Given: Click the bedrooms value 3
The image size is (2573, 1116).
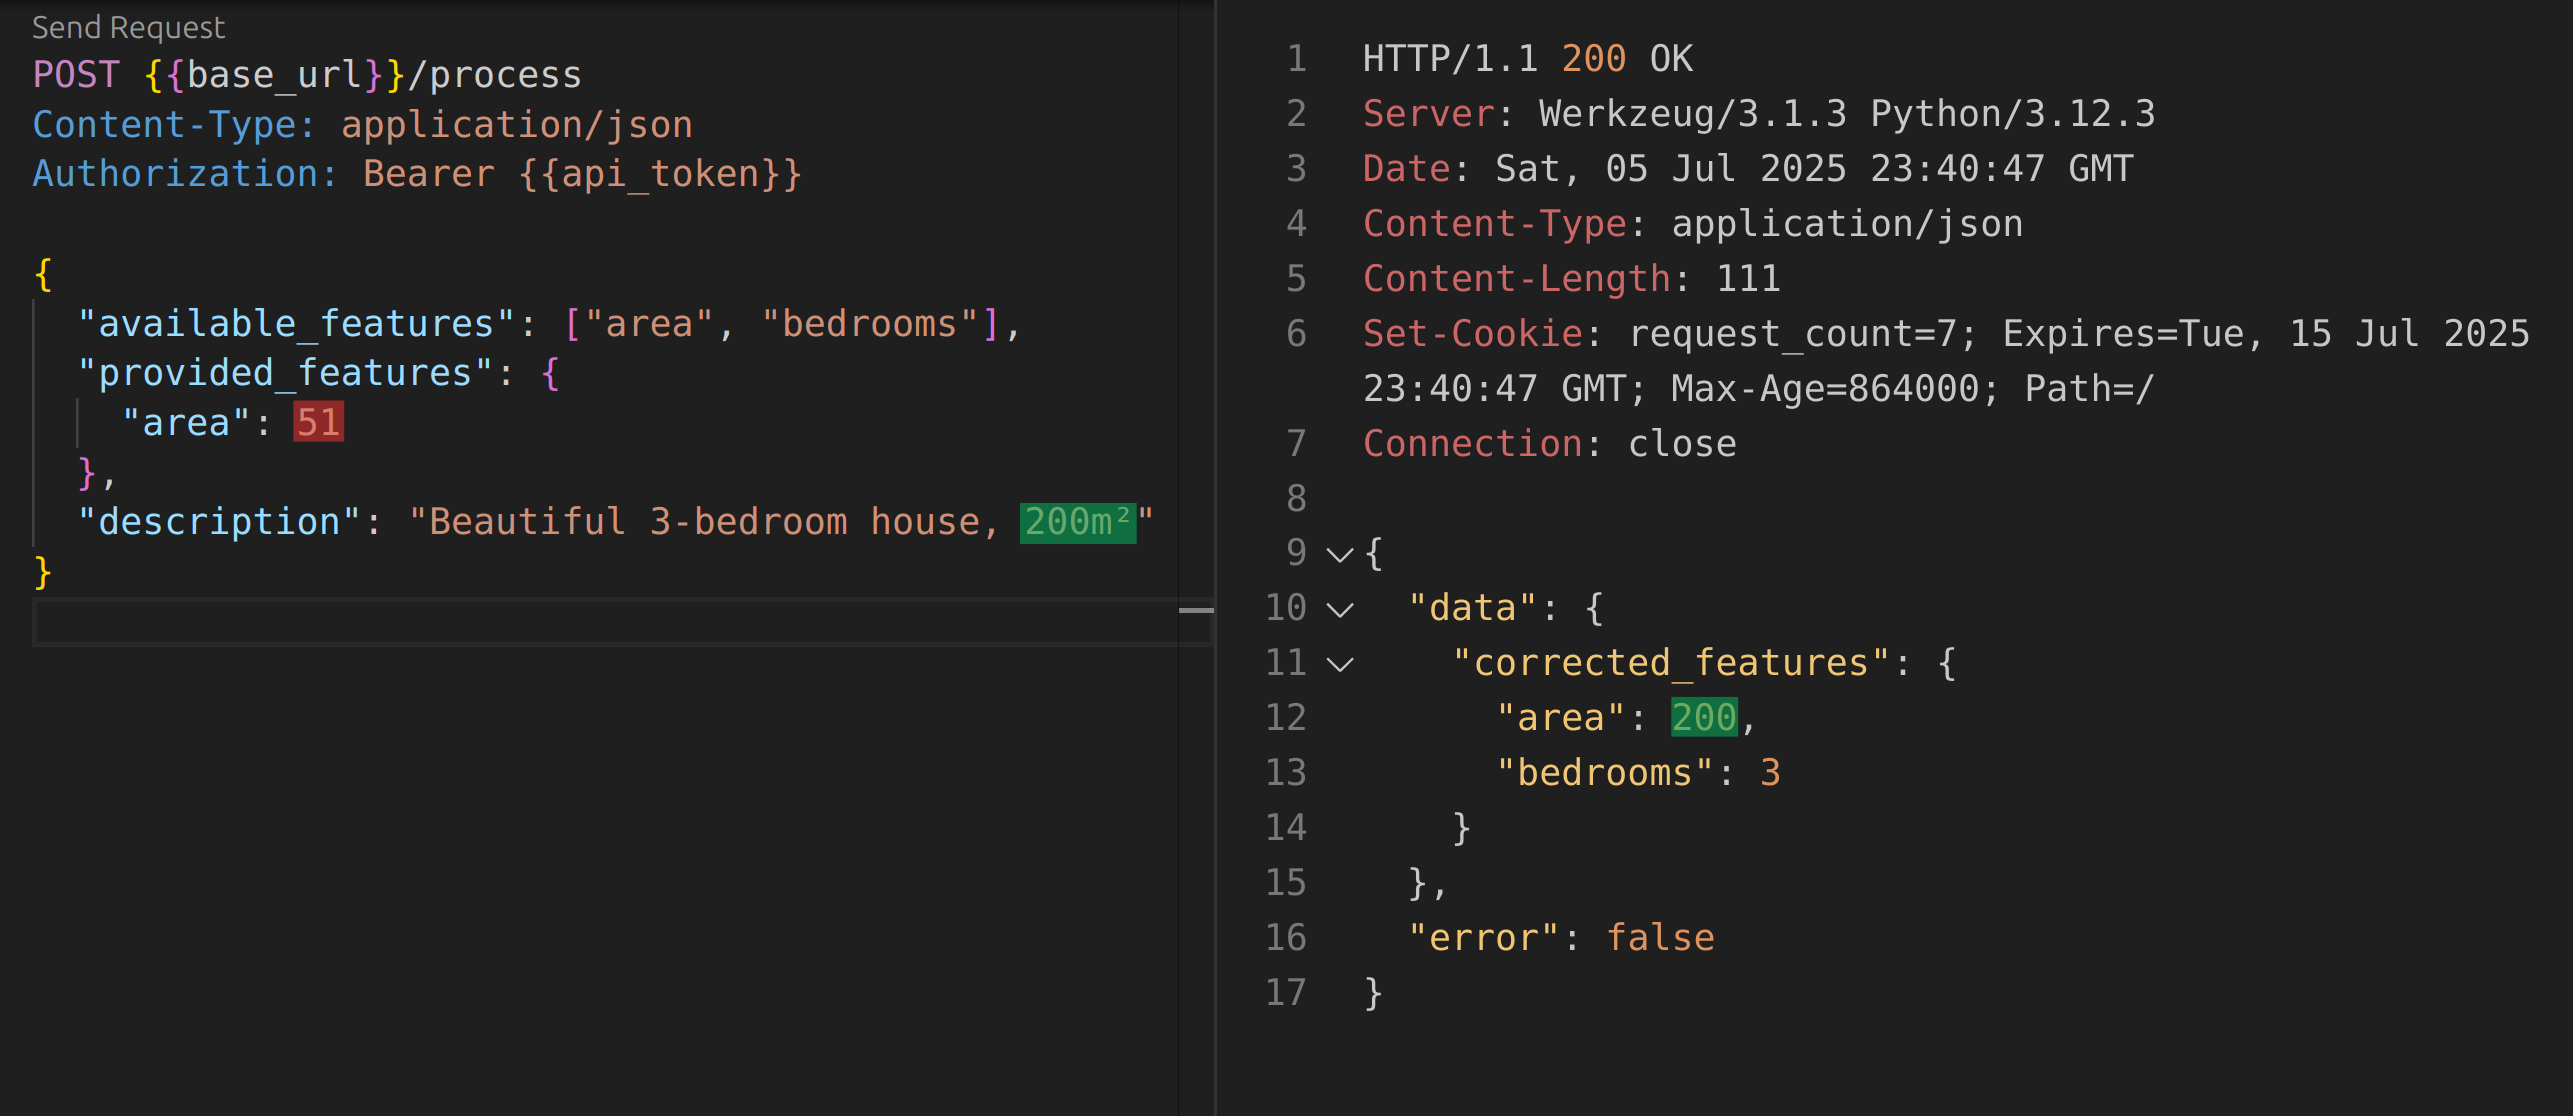Looking at the screenshot, I should [x=1770, y=773].
